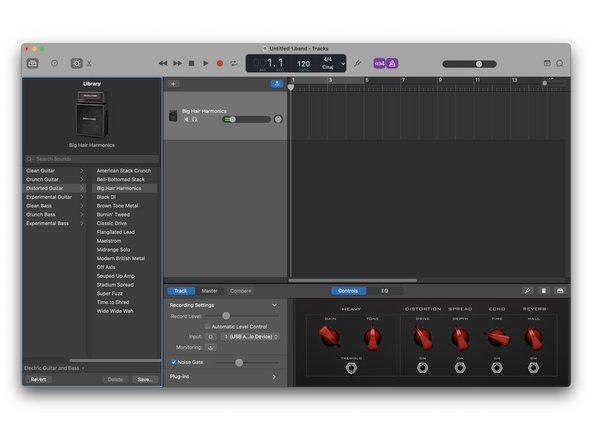Select the Distorted Guitar category
Viewport: 592px width, 444px height.
click(x=54, y=188)
